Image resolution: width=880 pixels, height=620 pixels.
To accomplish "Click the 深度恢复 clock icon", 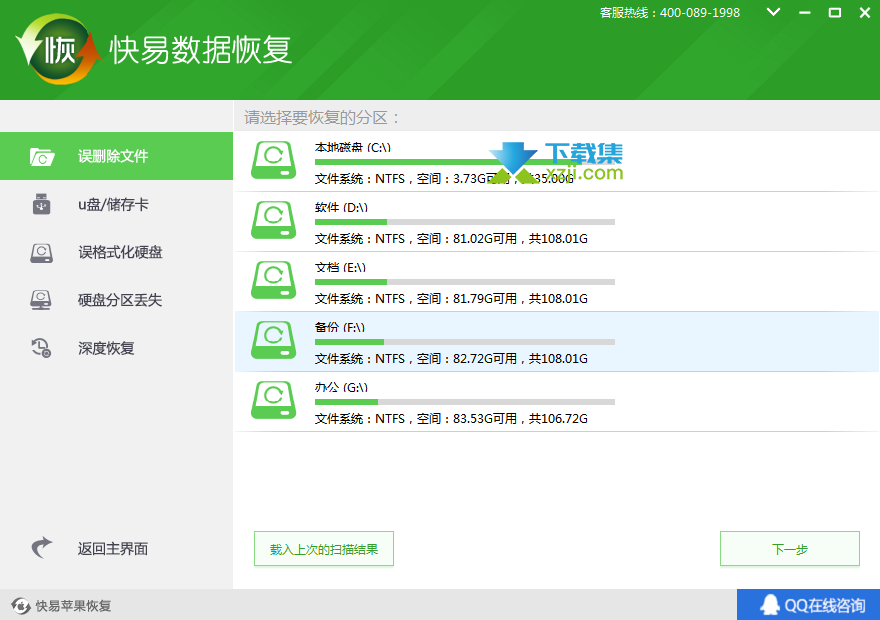I will tap(42, 348).
